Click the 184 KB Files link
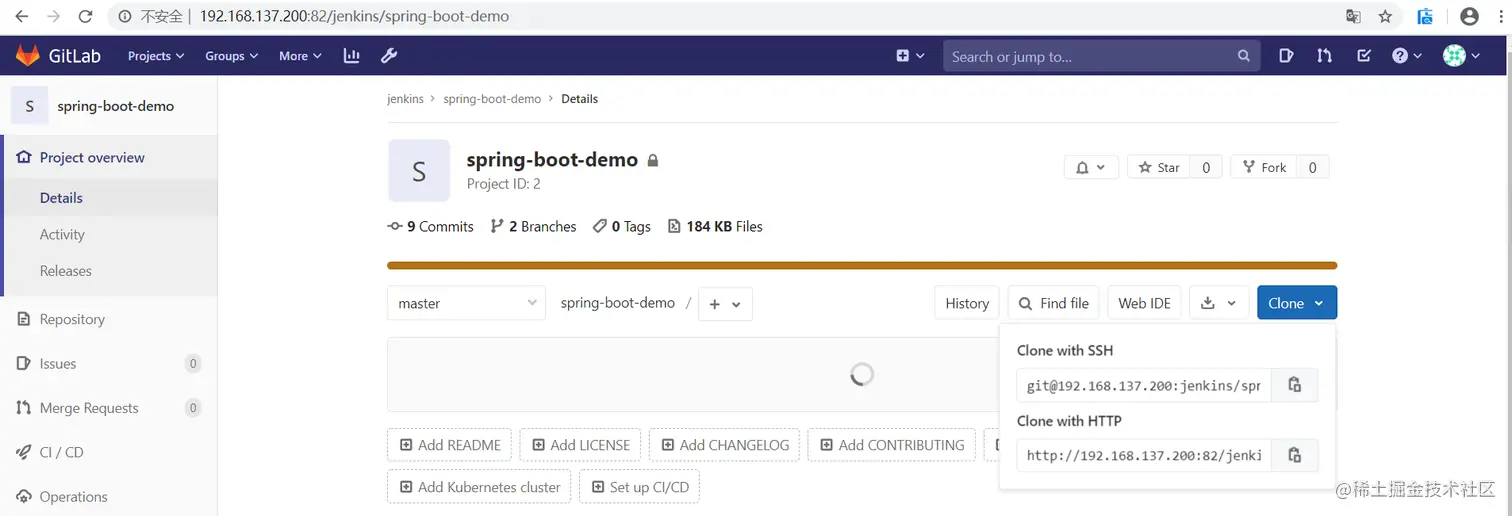 [x=715, y=226]
